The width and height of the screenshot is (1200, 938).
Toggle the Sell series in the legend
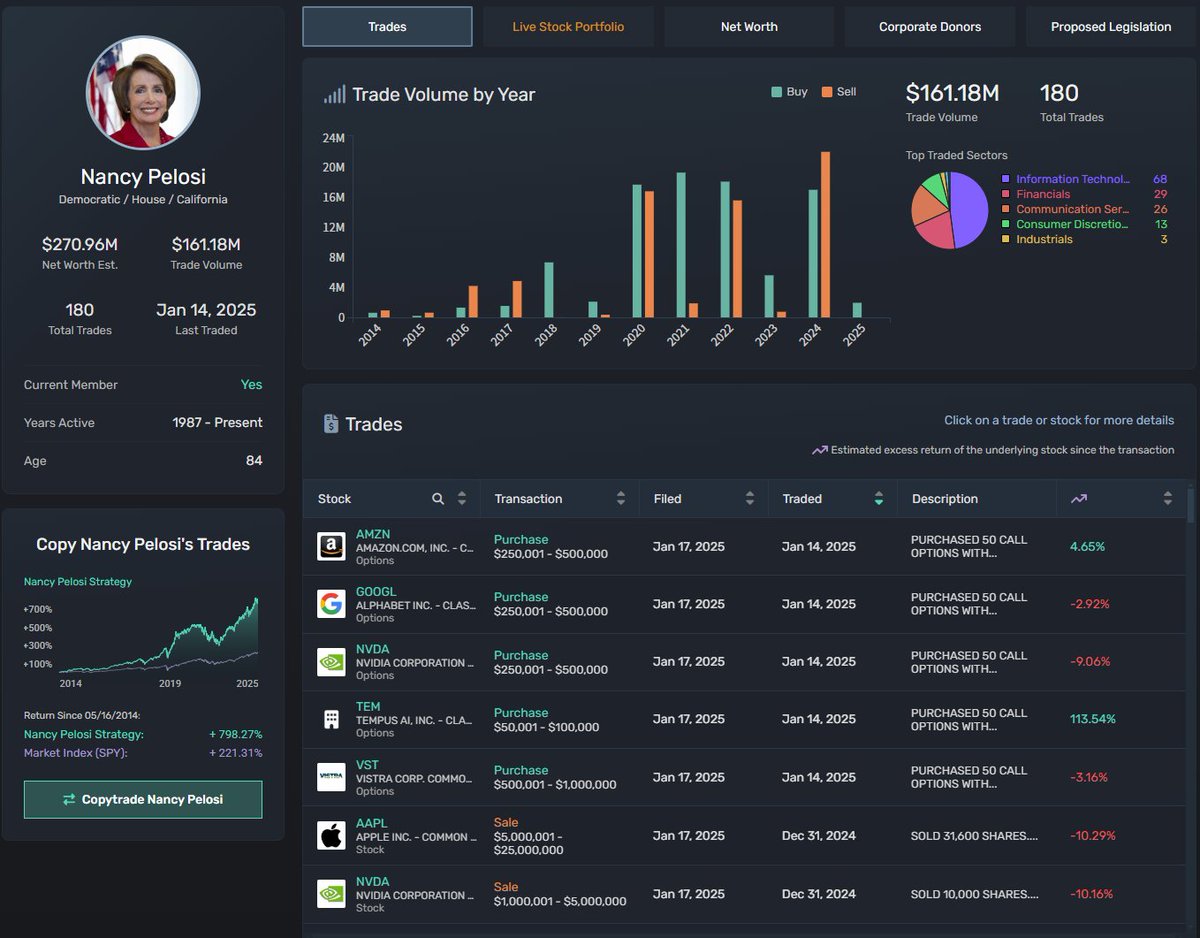coord(839,92)
